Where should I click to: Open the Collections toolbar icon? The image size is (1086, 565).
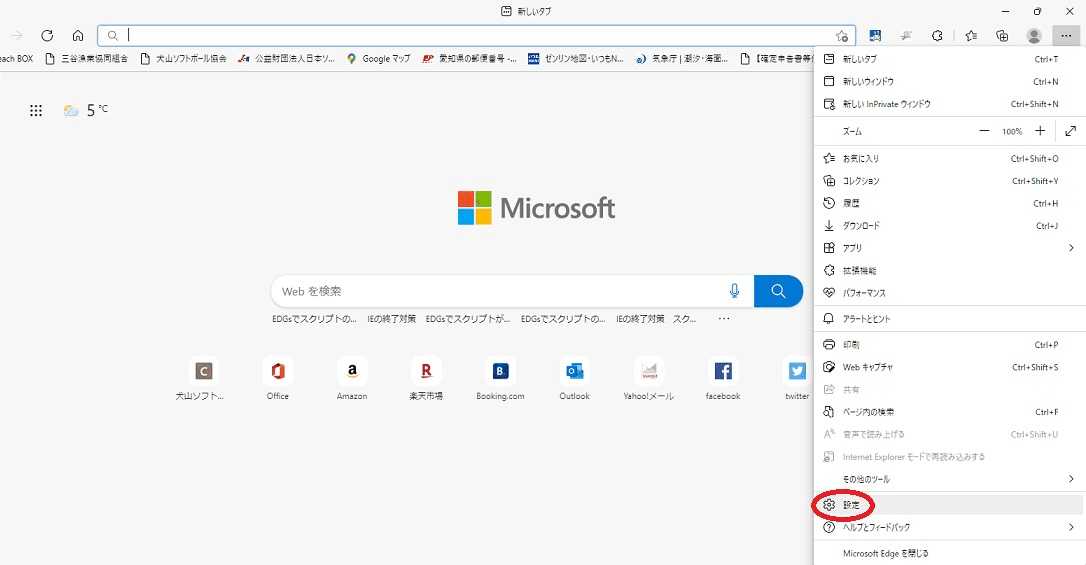(1002, 35)
